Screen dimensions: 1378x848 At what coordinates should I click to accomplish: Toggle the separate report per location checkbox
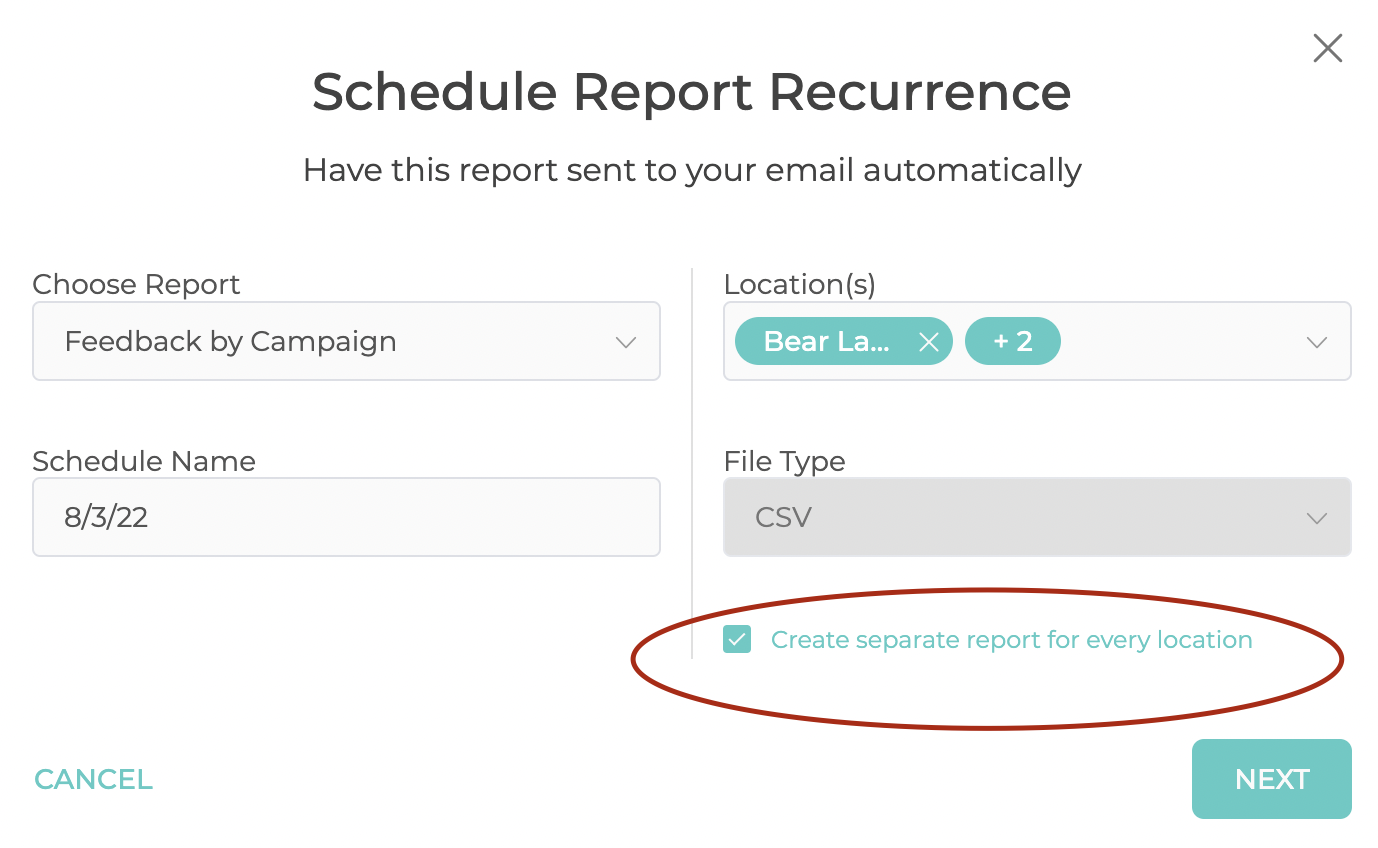click(737, 639)
